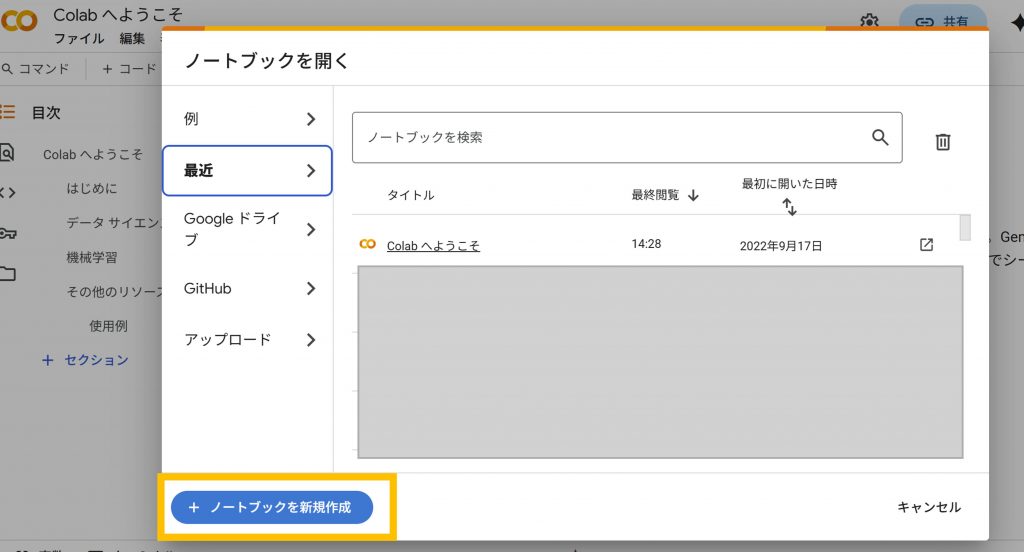Select the Google ドライブ tab
The height and width of the screenshot is (552, 1024).
click(x=248, y=229)
